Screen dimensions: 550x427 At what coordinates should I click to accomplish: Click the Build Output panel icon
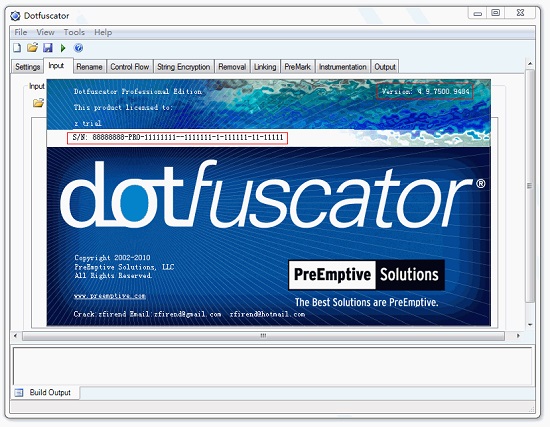[19, 393]
